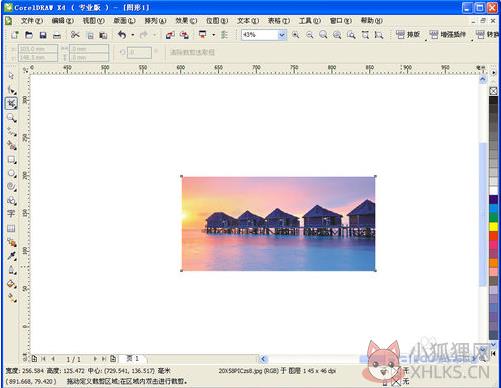Select the Polygon/Spiral tool in toolbox
The width and height of the screenshot is (501, 388).
(11, 187)
